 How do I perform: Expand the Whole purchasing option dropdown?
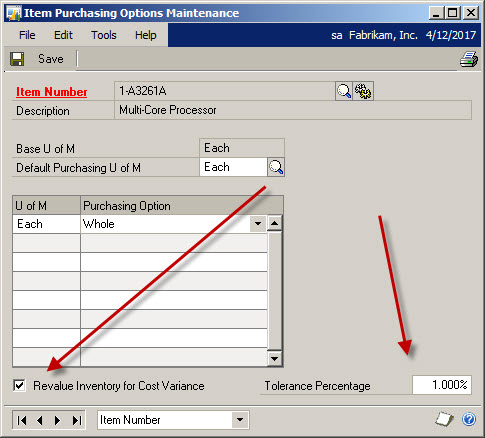[x=258, y=224]
